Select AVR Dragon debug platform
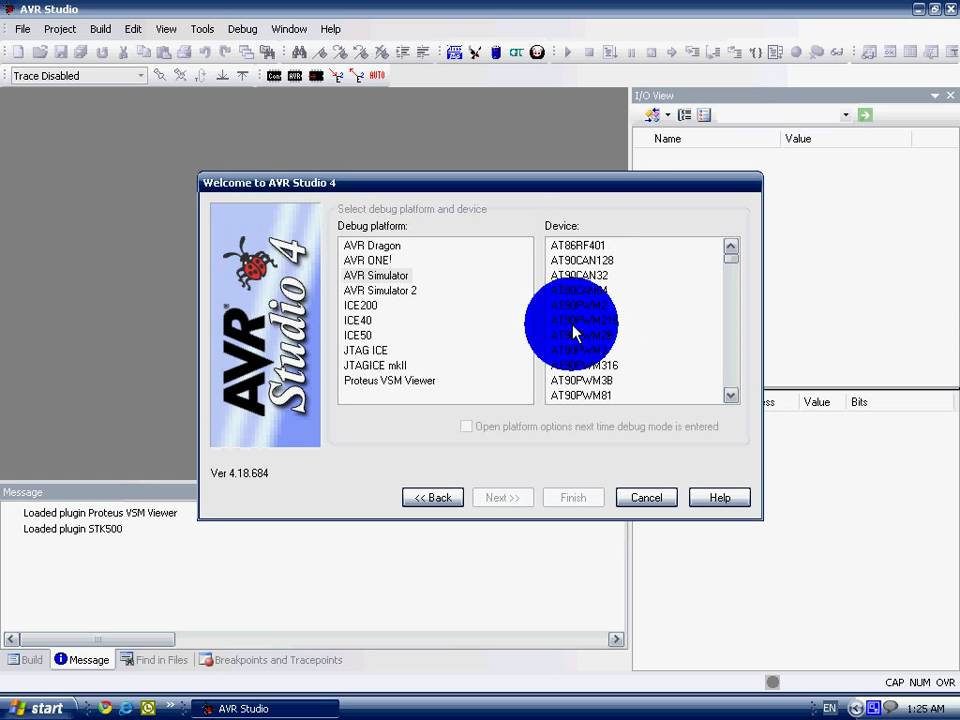Image resolution: width=960 pixels, height=720 pixels. coord(372,246)
